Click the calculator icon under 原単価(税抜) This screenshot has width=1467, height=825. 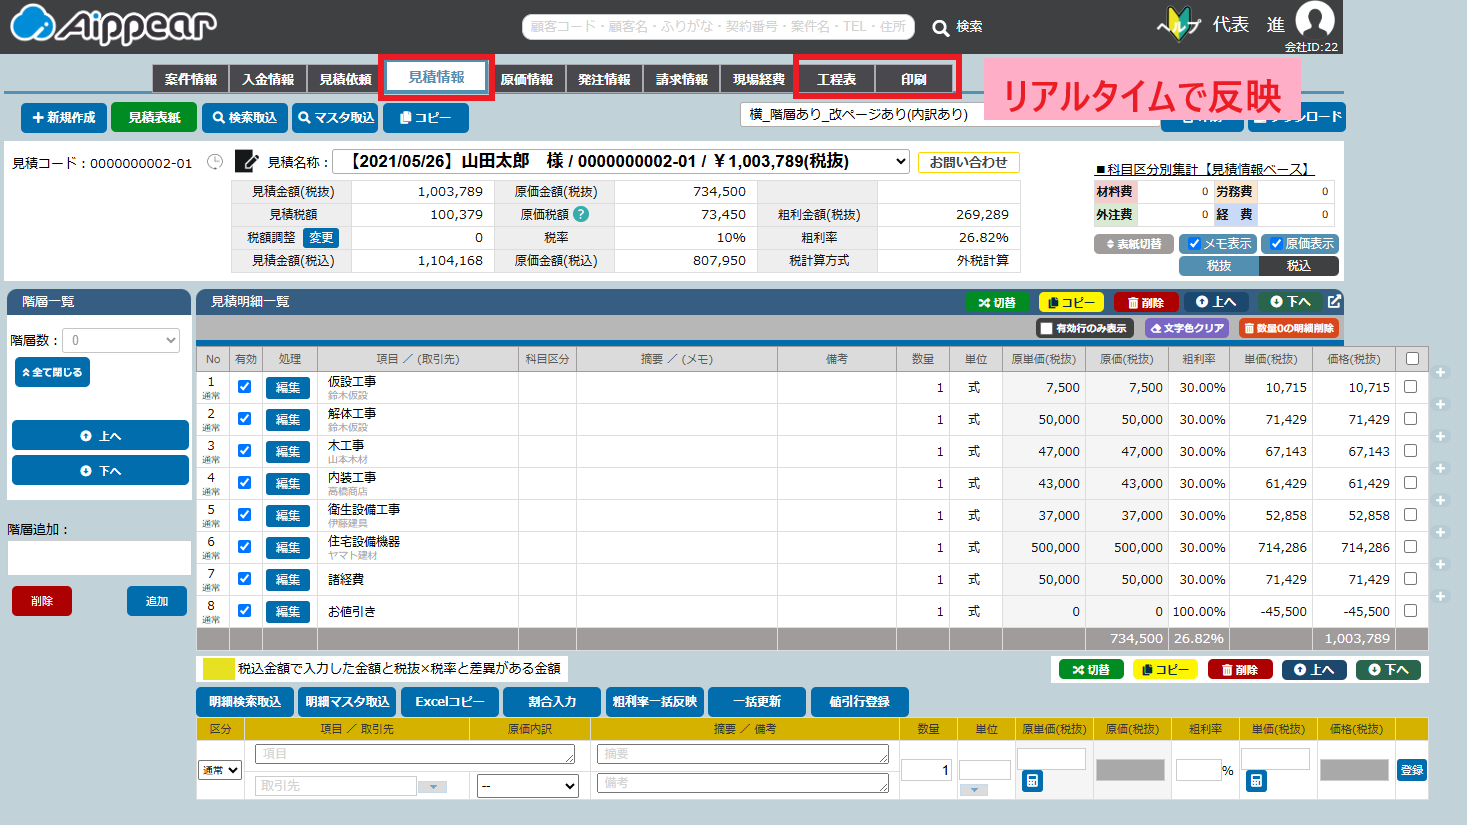[1033, 781]
